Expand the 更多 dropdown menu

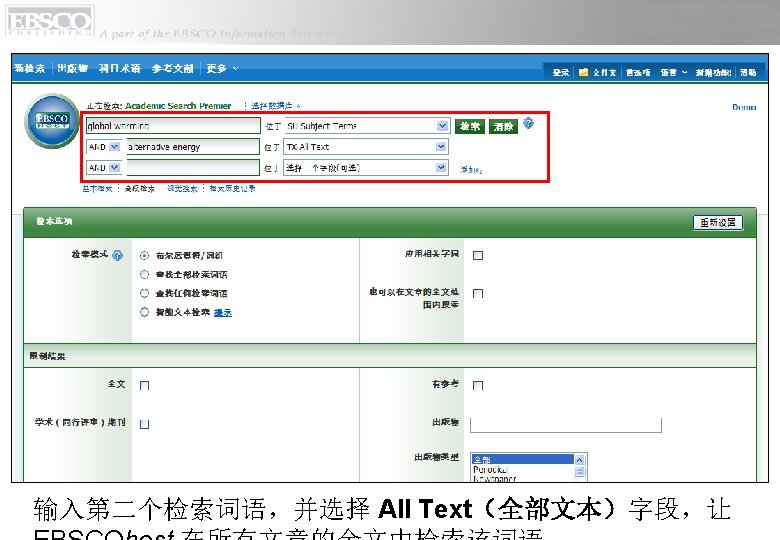click(x=222, y=69)
